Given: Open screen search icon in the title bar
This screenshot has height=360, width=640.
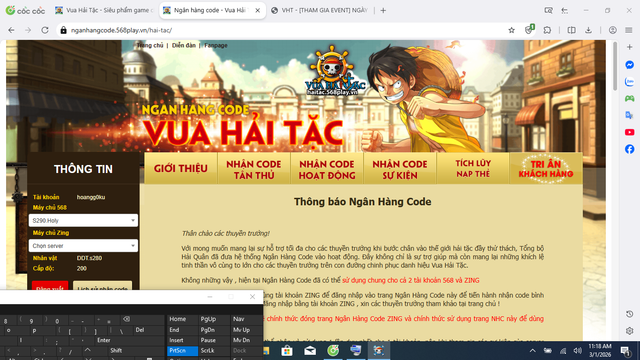Looking at the screenshot, I should click(x=548, y=11).
